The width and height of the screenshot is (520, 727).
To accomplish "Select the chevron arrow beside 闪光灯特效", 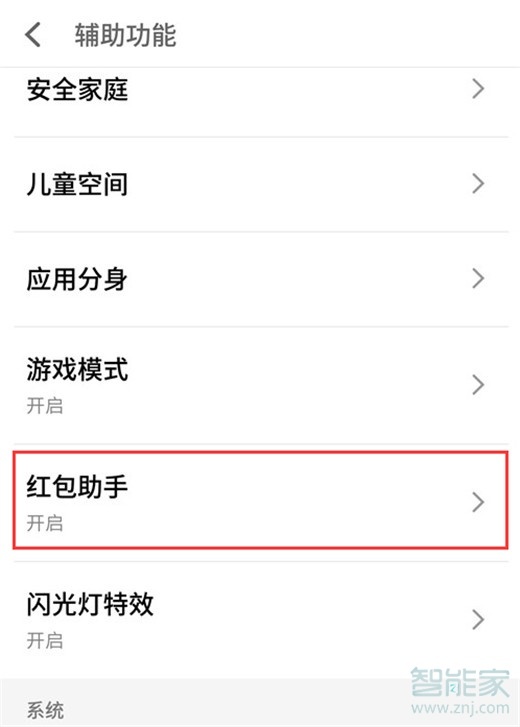I will 478,619.
